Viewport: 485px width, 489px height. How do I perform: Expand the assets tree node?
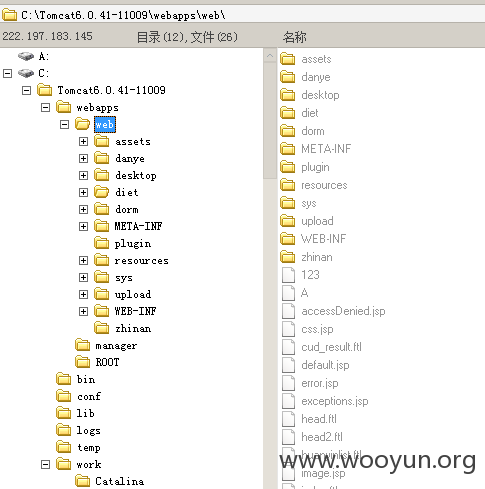point(83,141)
